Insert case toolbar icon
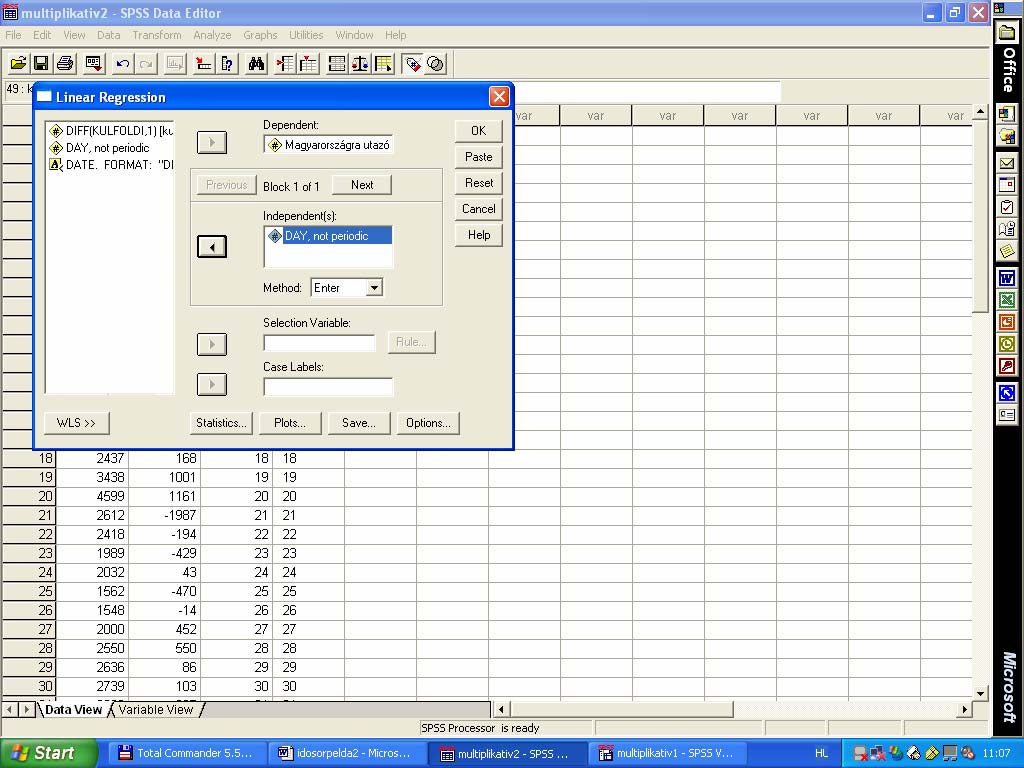Viewport: 1024px width, 768px height. (x=285, y=63)
